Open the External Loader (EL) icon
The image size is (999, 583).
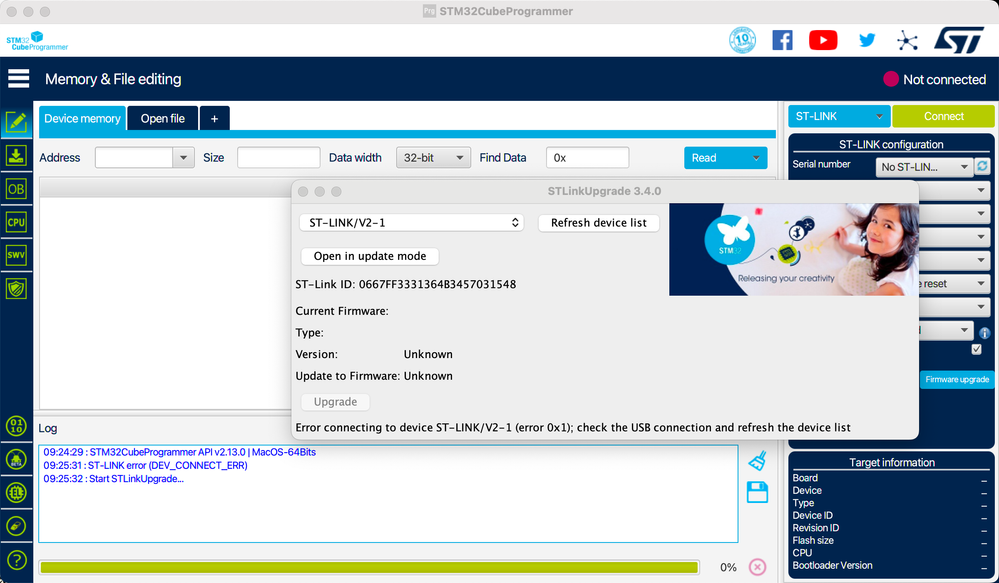16,492
